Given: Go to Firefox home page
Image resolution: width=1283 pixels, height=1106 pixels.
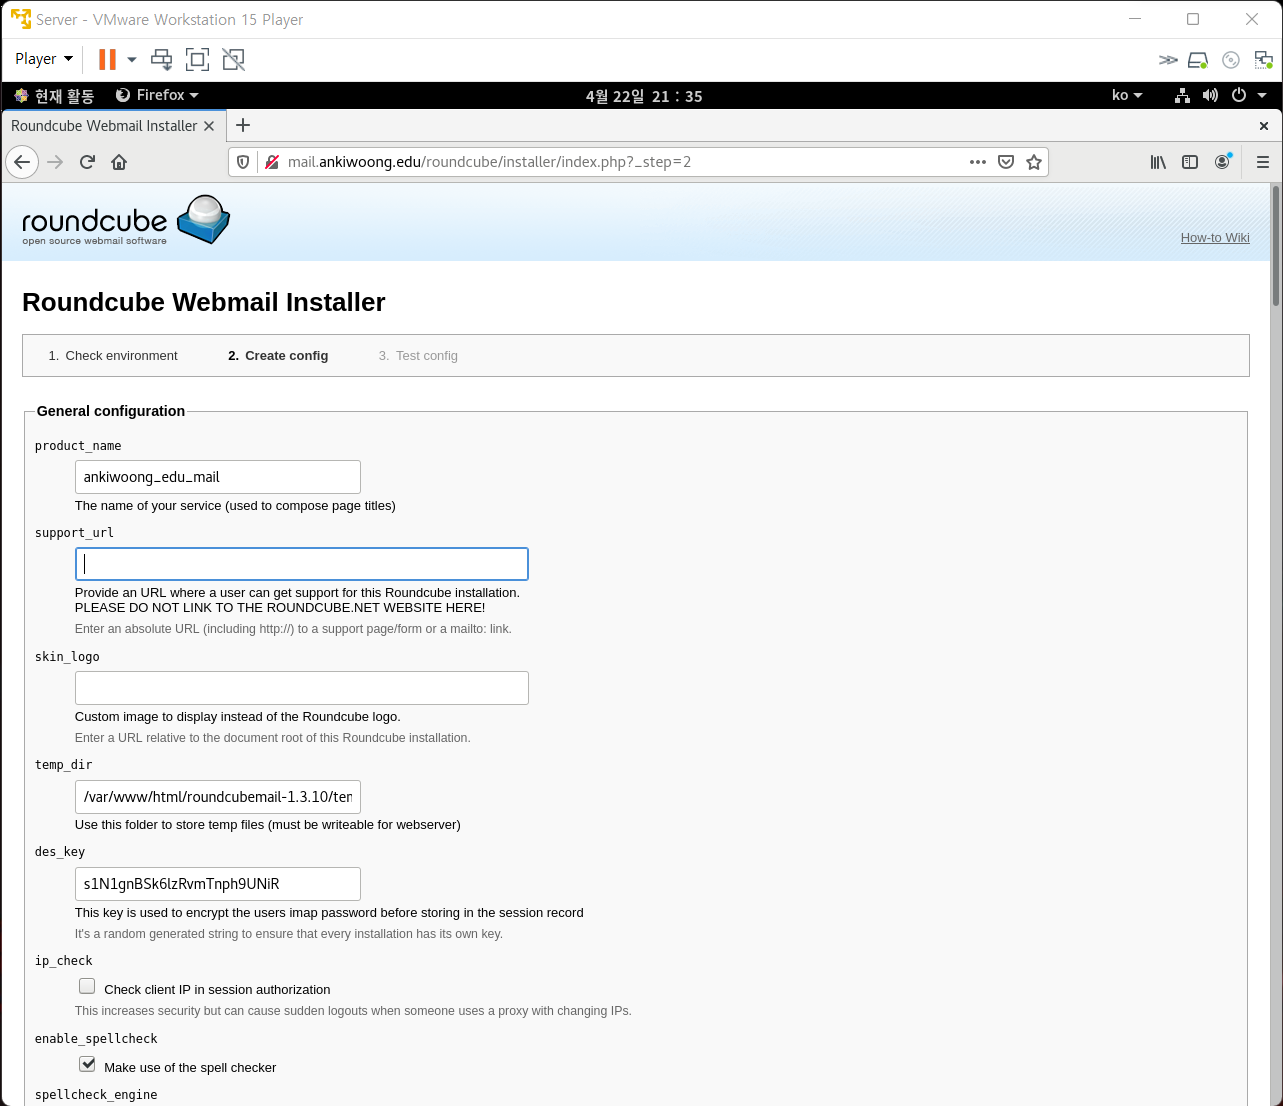Looking at the screenshot, I should tap(119, 162).
